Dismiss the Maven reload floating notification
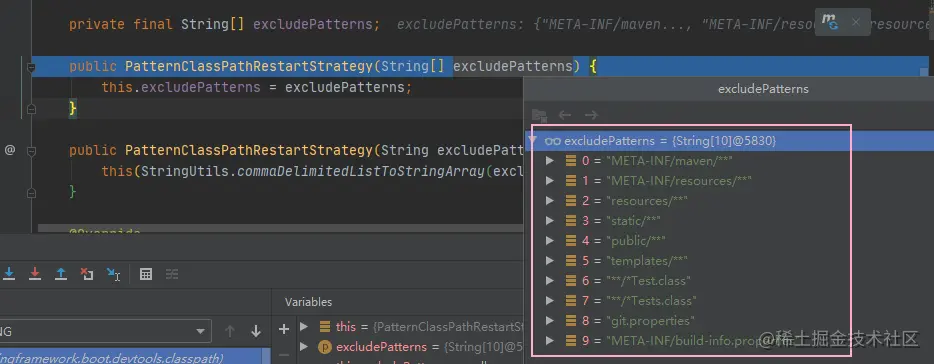 pyautogui.click(x=856, y=22)
